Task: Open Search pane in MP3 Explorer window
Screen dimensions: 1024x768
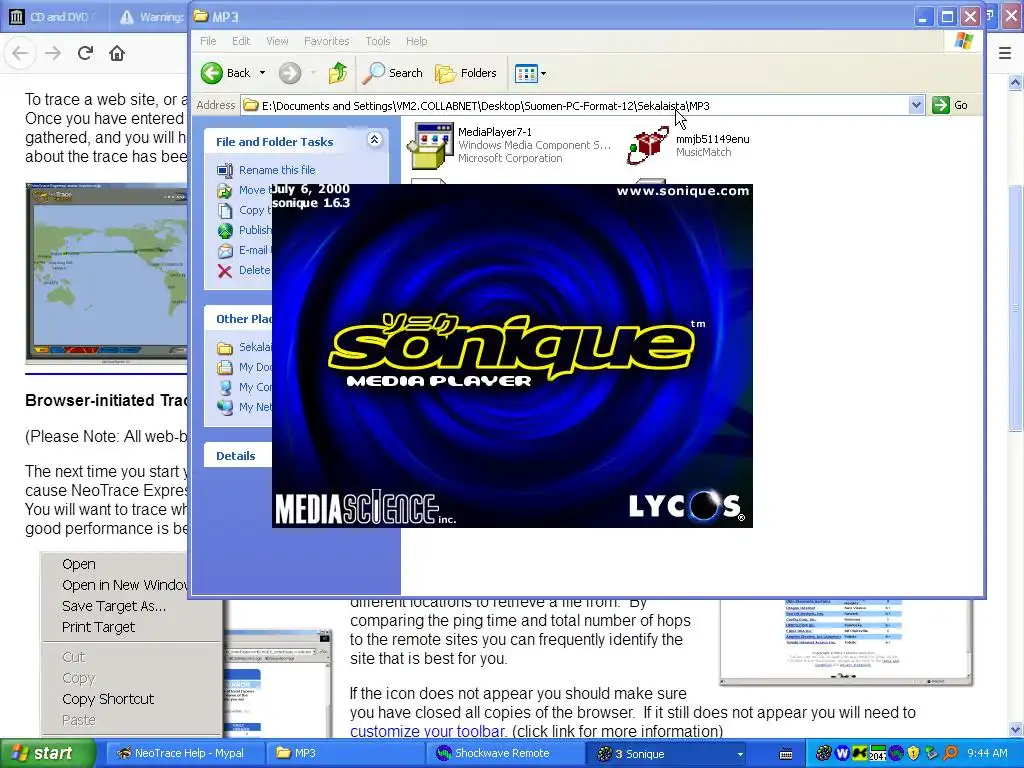Action: point(393,72)
